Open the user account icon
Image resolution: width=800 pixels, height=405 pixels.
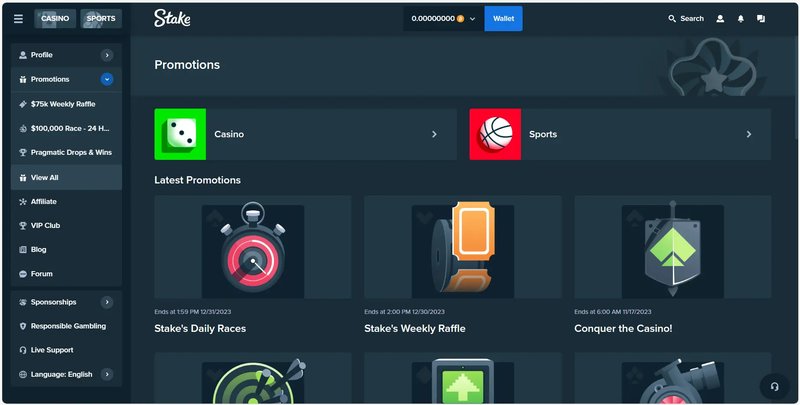(720, 18)
